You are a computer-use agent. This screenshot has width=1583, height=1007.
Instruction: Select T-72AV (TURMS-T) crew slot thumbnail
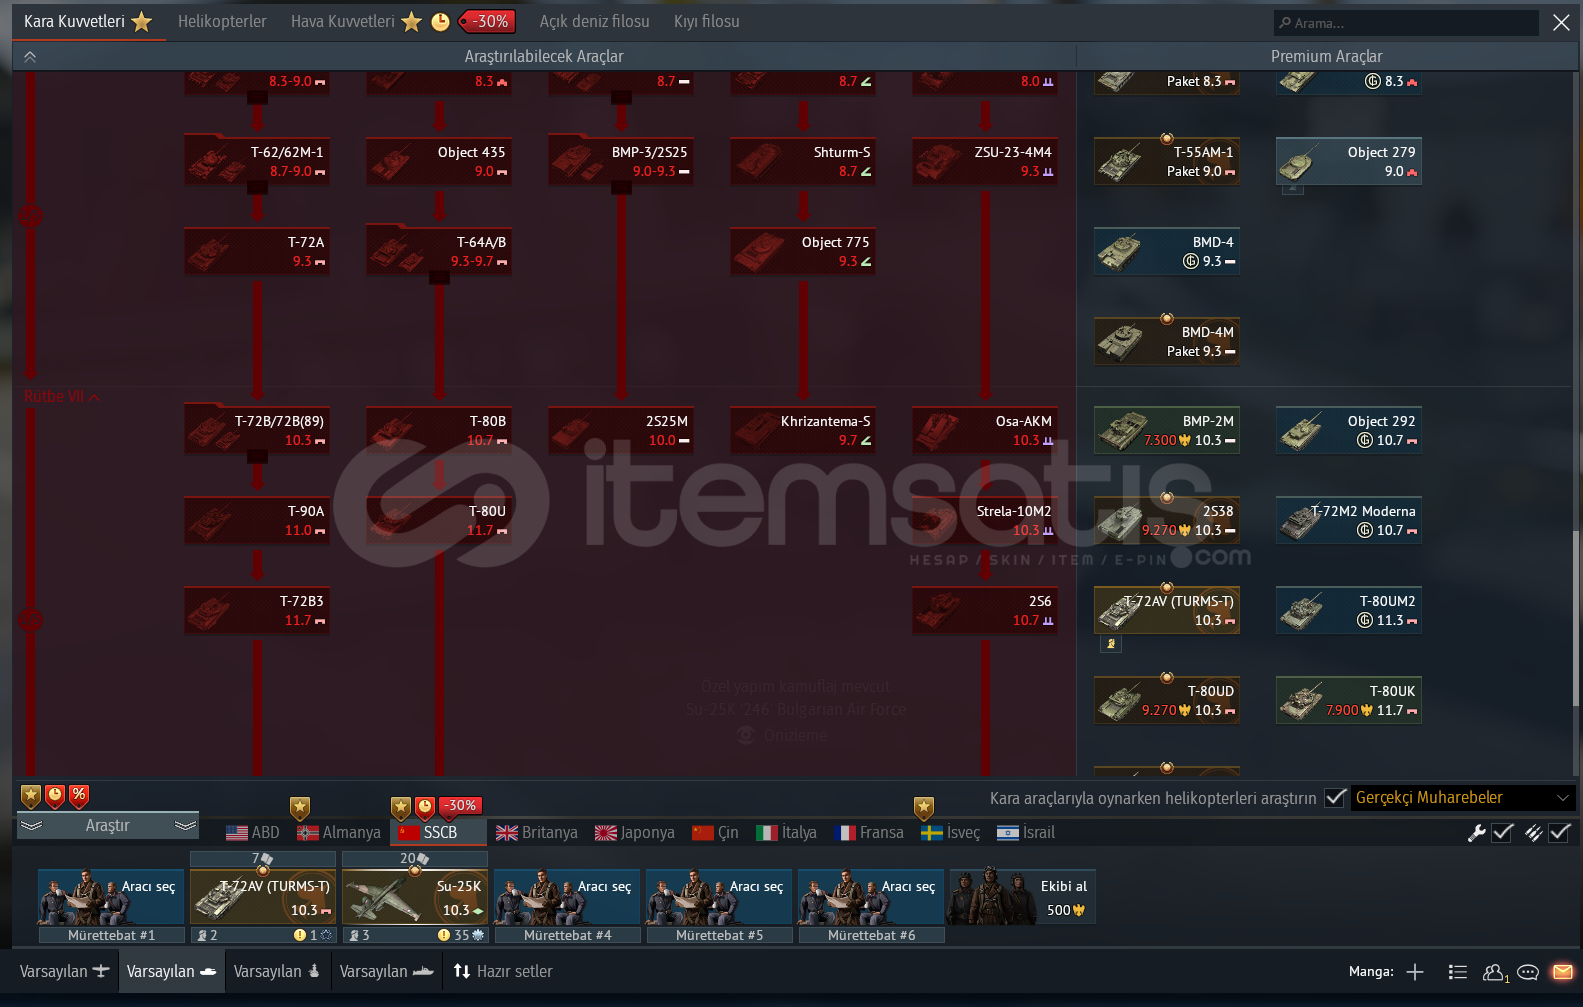[x=263, y=896]
